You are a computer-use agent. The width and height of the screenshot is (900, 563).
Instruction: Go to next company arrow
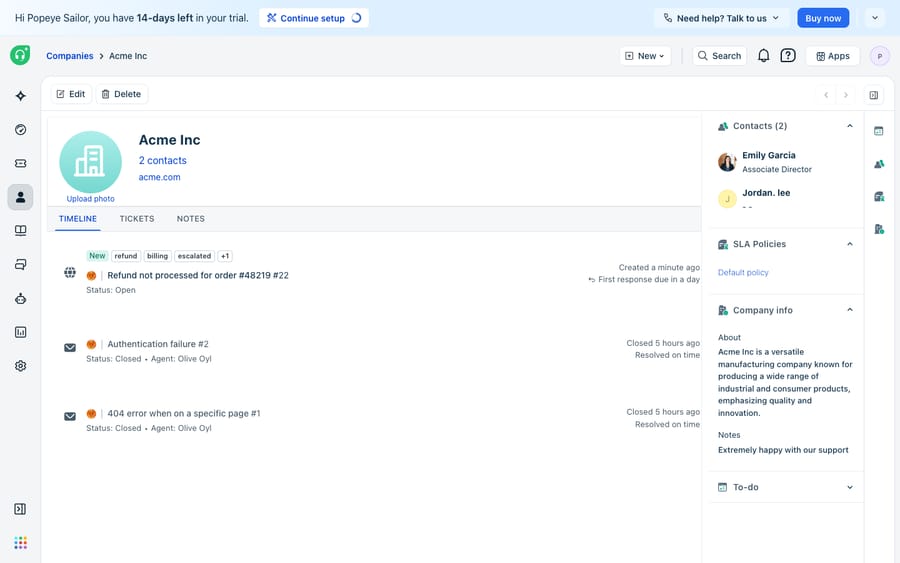(845, 95)
